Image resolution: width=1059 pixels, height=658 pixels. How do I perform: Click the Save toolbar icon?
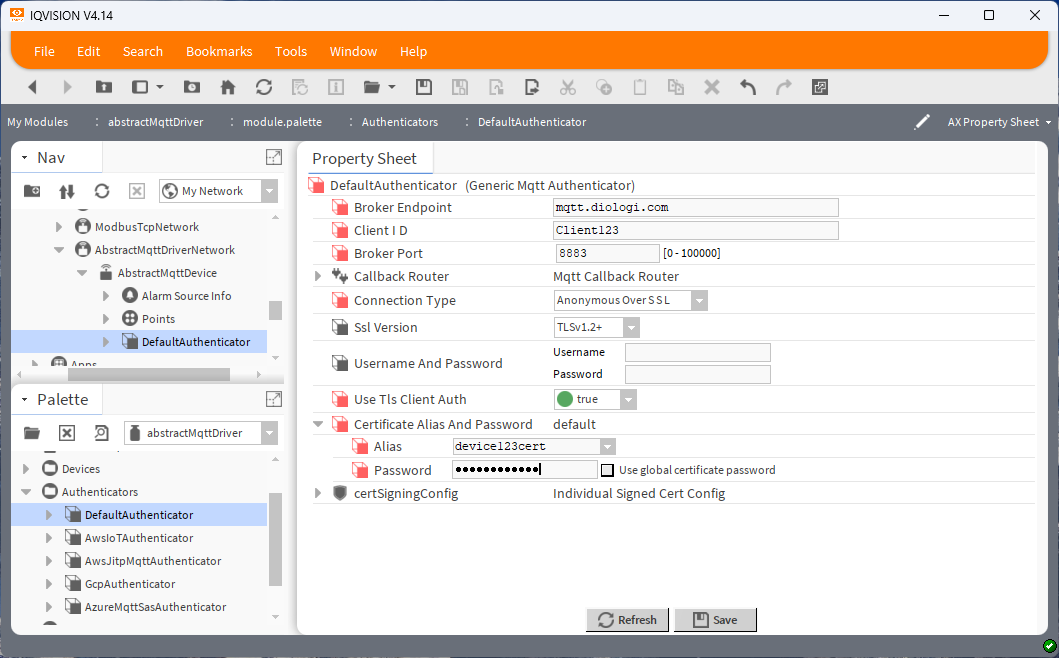[x=424, y=87]
